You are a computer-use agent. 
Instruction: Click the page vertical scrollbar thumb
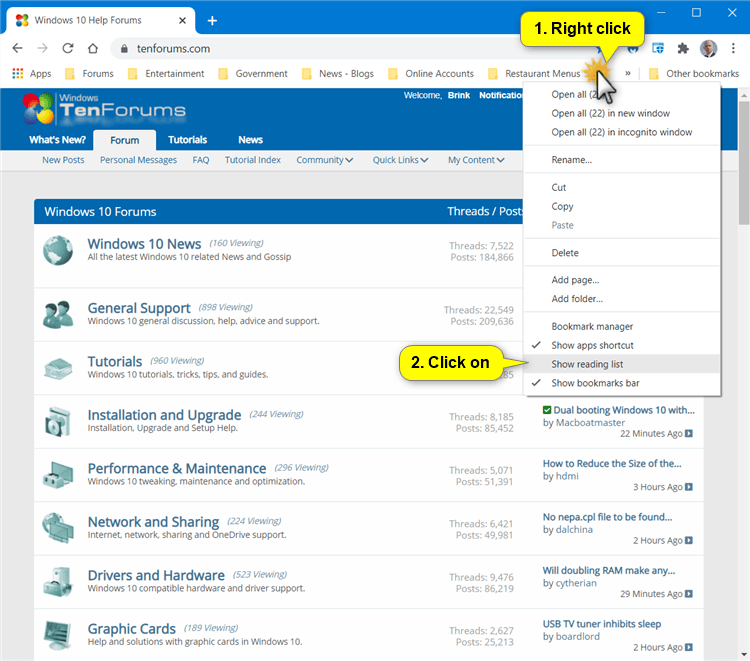[x=744, y=163]
